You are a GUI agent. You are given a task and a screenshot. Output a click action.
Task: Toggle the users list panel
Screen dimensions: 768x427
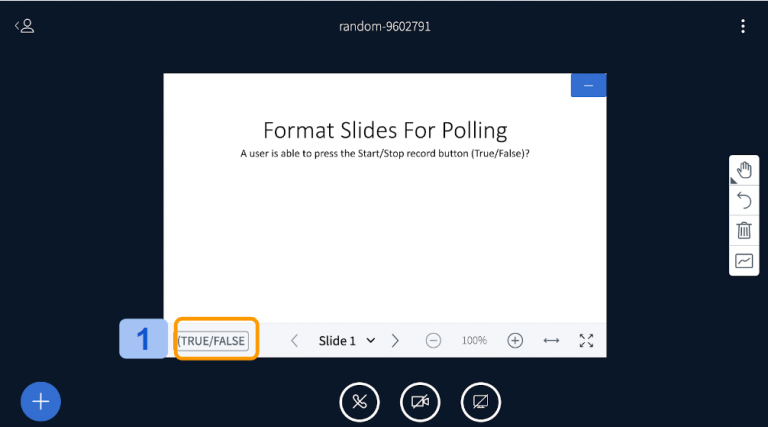pos(25,26)
